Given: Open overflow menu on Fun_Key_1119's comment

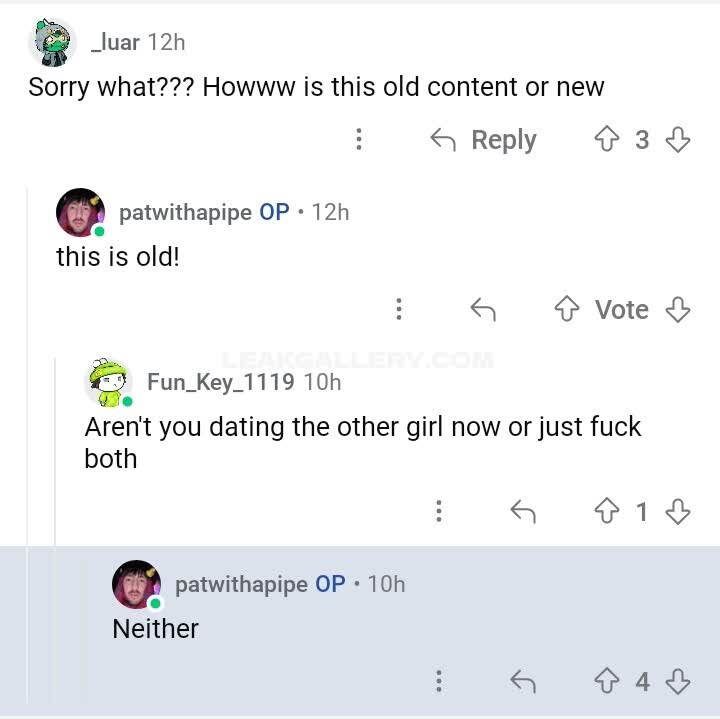Looking at the screenshot, I should (439, 512).
